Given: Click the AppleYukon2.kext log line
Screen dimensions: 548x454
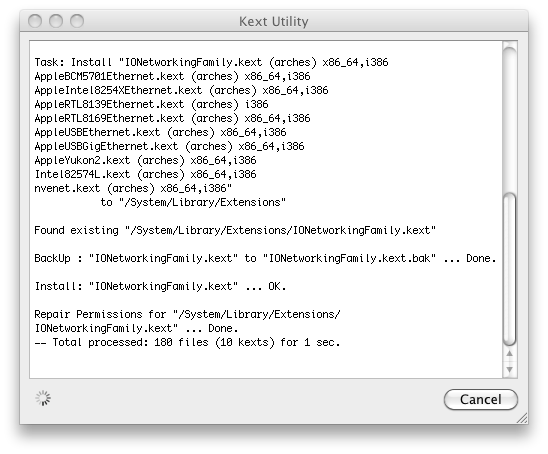Looking at the screenshot, I should (x=145, y=160).
